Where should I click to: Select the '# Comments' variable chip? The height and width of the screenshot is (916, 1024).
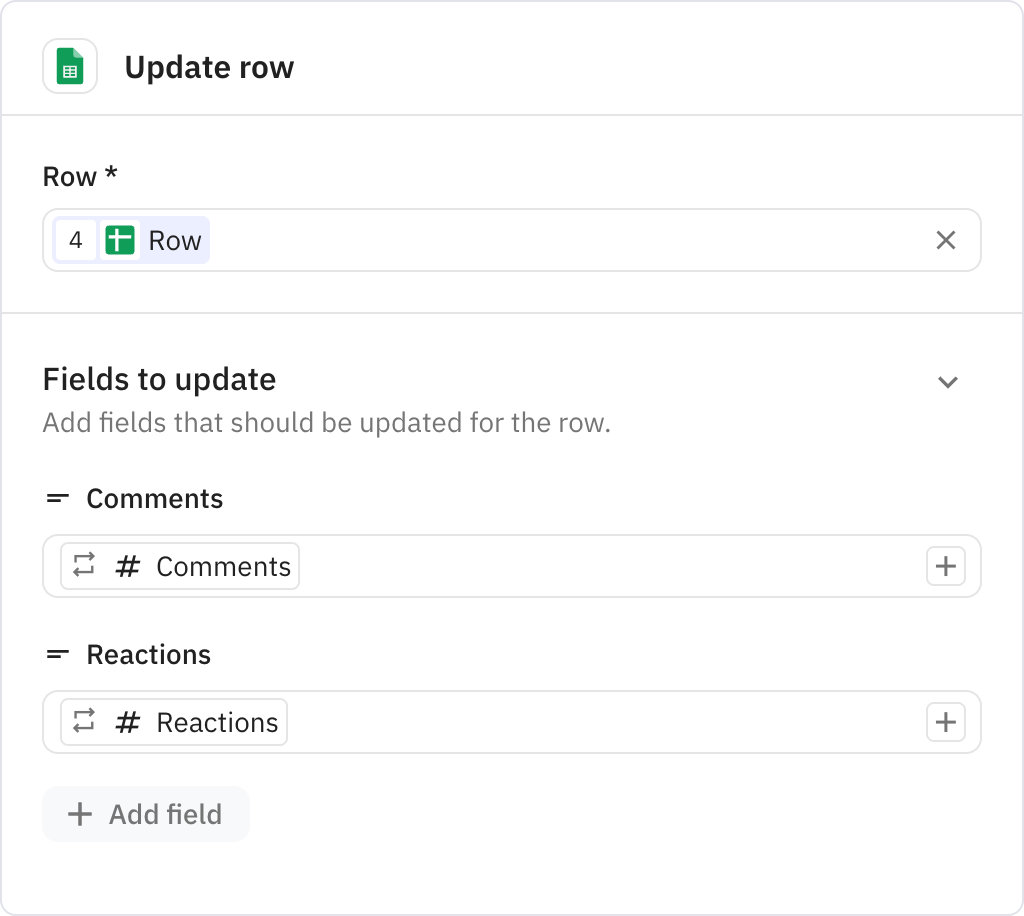180,566
